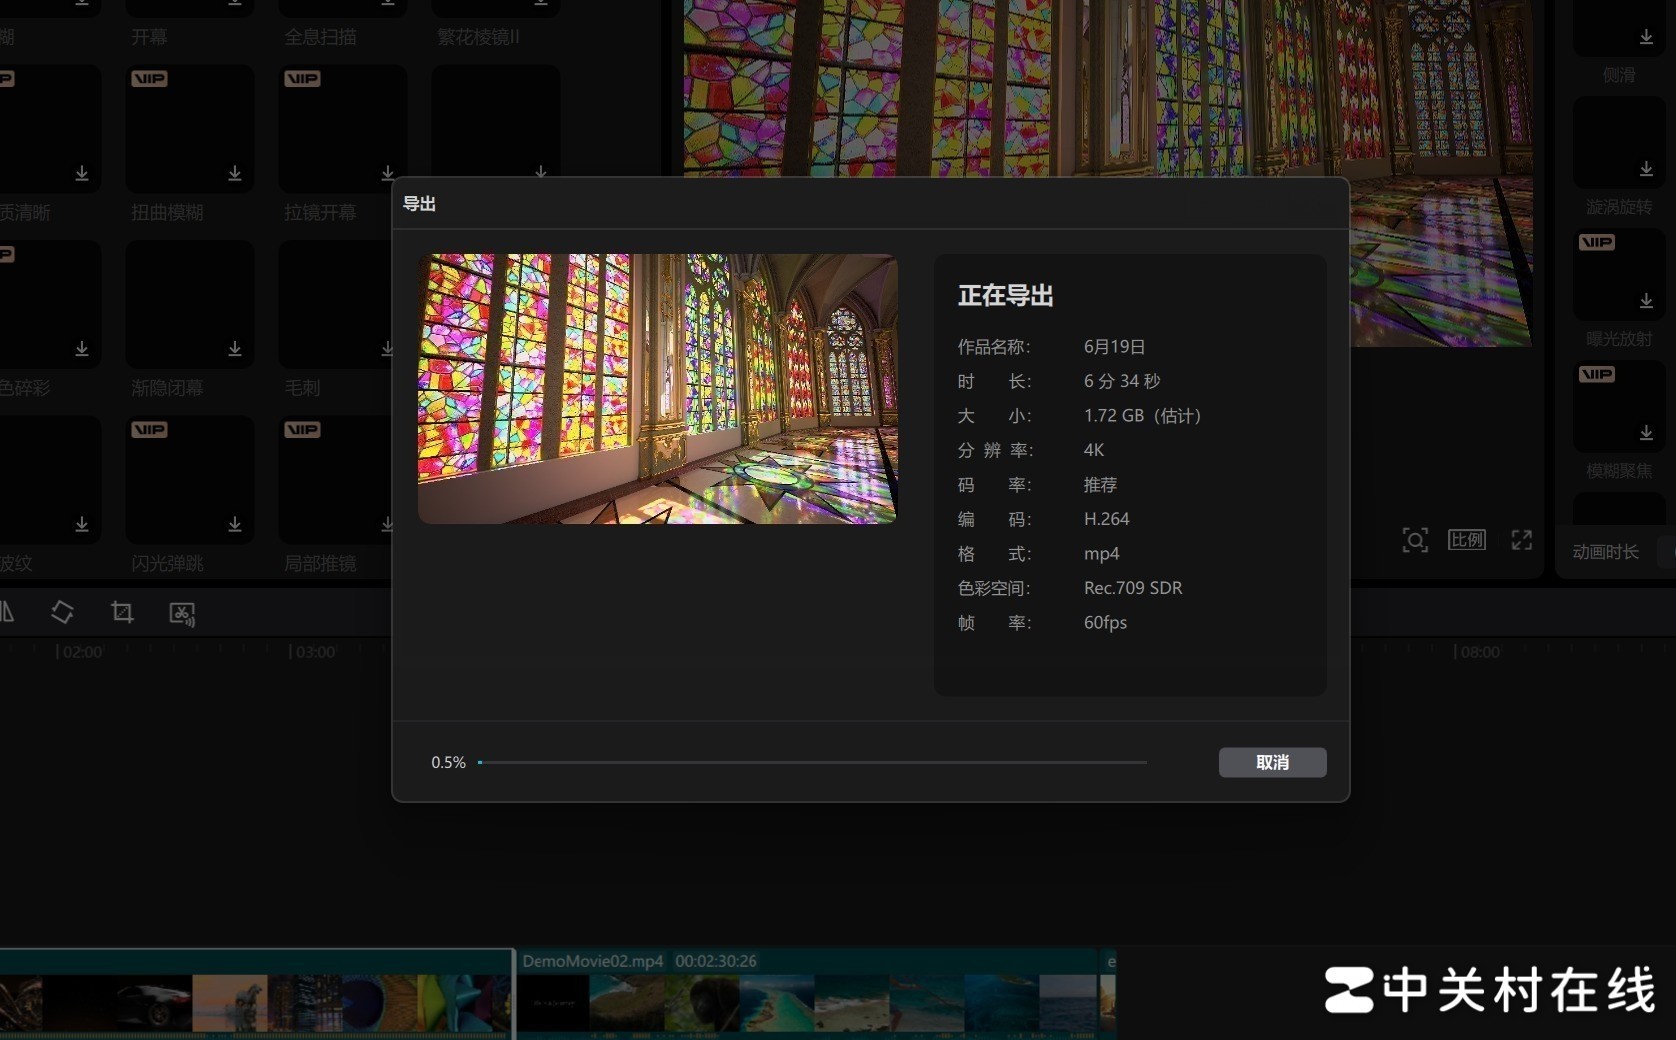The image size is (1676, 1040).
Task: Enter fullscreen preview mode
Action: coord(1521,541)
